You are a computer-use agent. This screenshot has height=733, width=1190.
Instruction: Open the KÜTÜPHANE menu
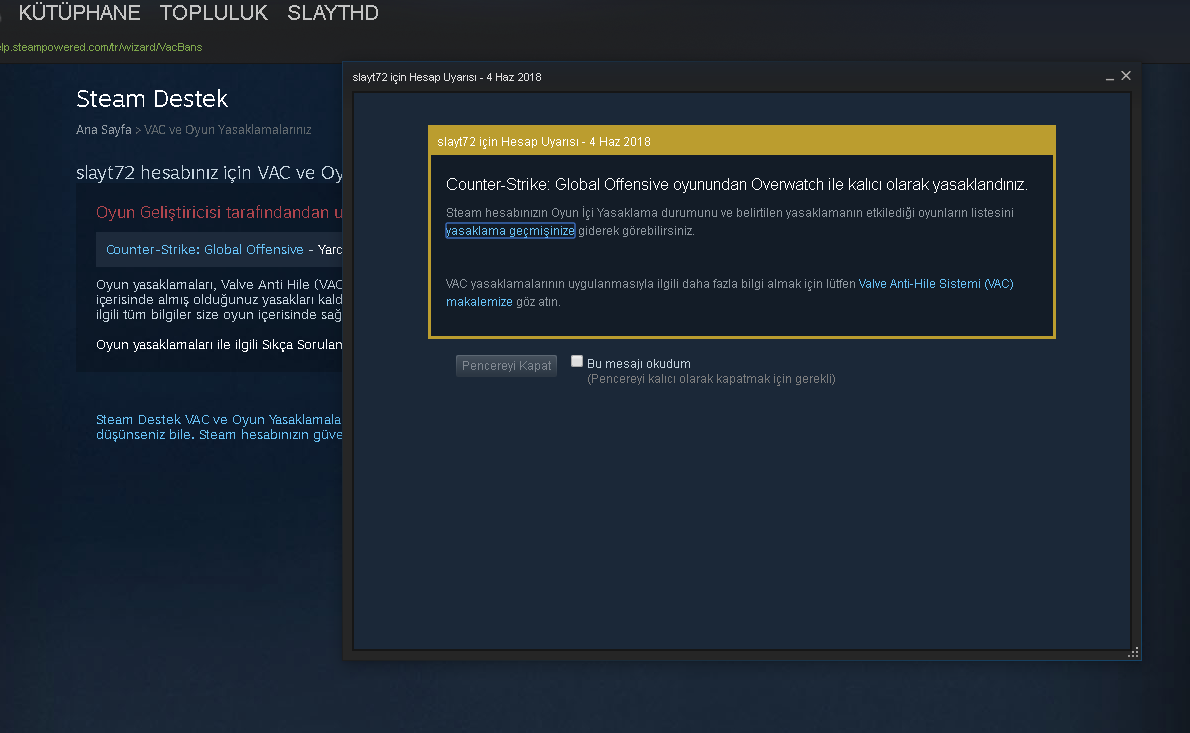point(79,13)
